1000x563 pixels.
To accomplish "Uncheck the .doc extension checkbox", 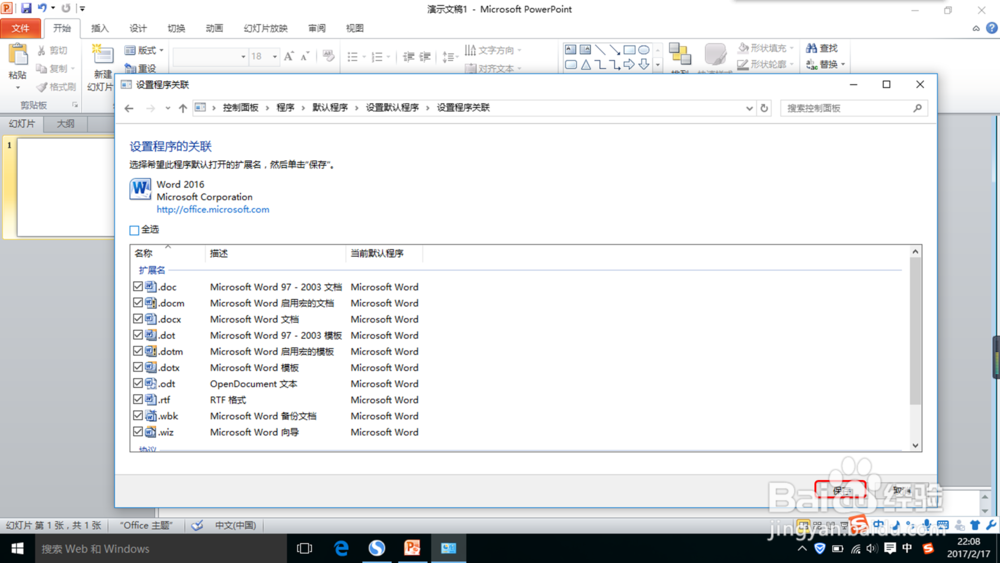I will (138, 287).
